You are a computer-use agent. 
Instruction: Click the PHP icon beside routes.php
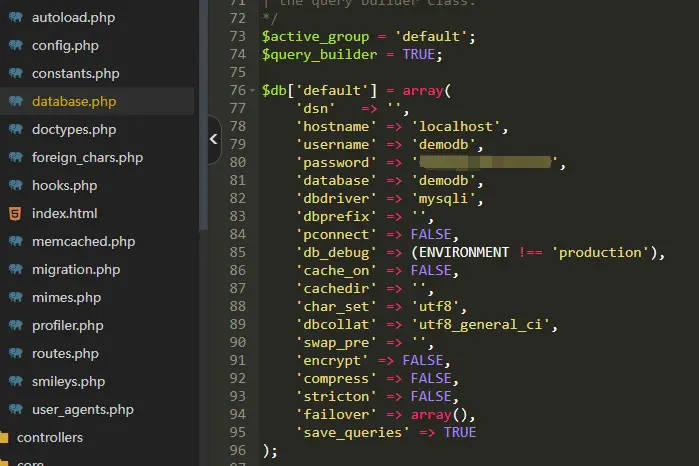coord(16,354)
